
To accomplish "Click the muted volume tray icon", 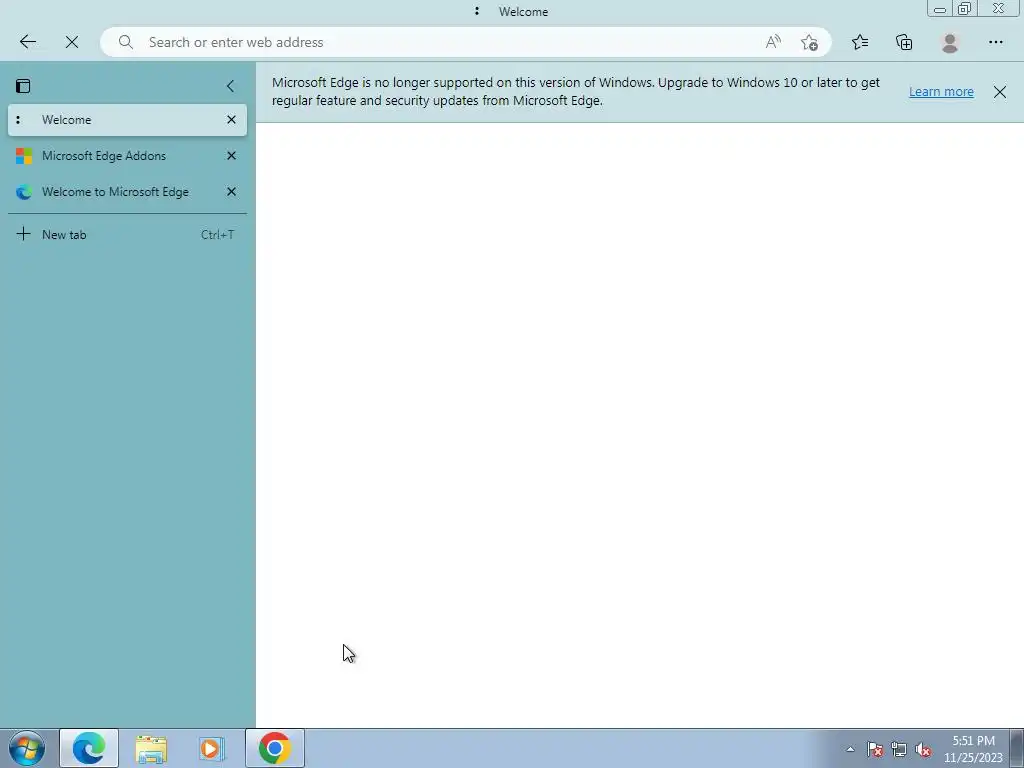I will tap(923, 750).
